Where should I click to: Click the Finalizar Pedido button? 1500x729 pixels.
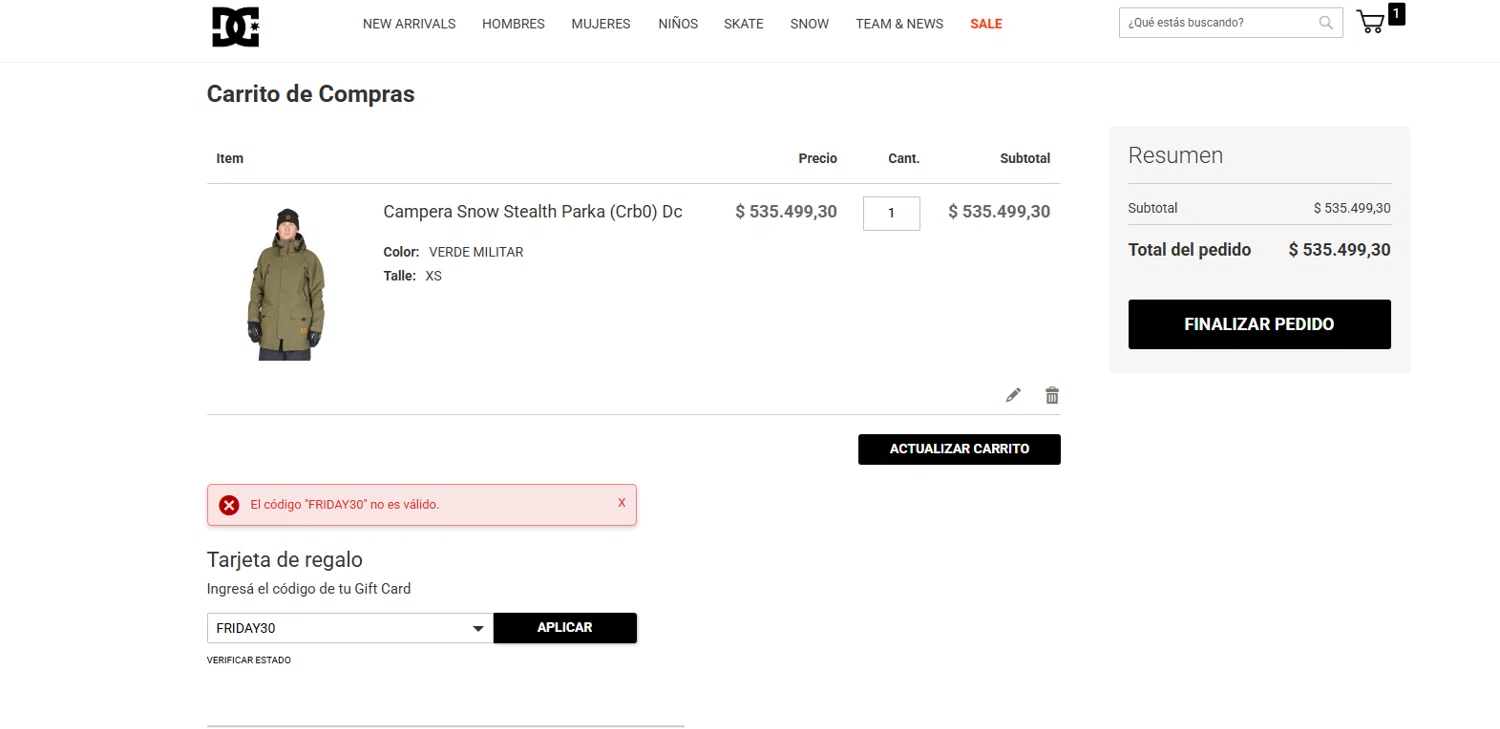tap(1259, 324)
